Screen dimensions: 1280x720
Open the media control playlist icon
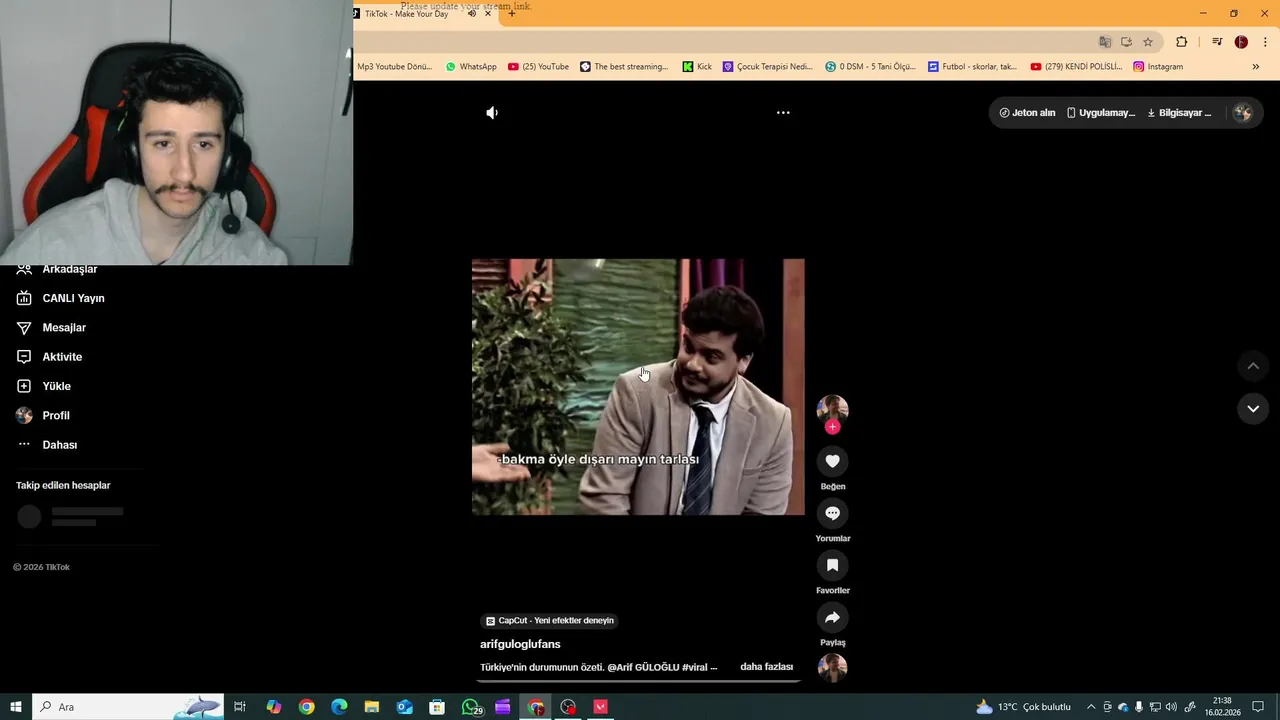[x=1217, y=42]
